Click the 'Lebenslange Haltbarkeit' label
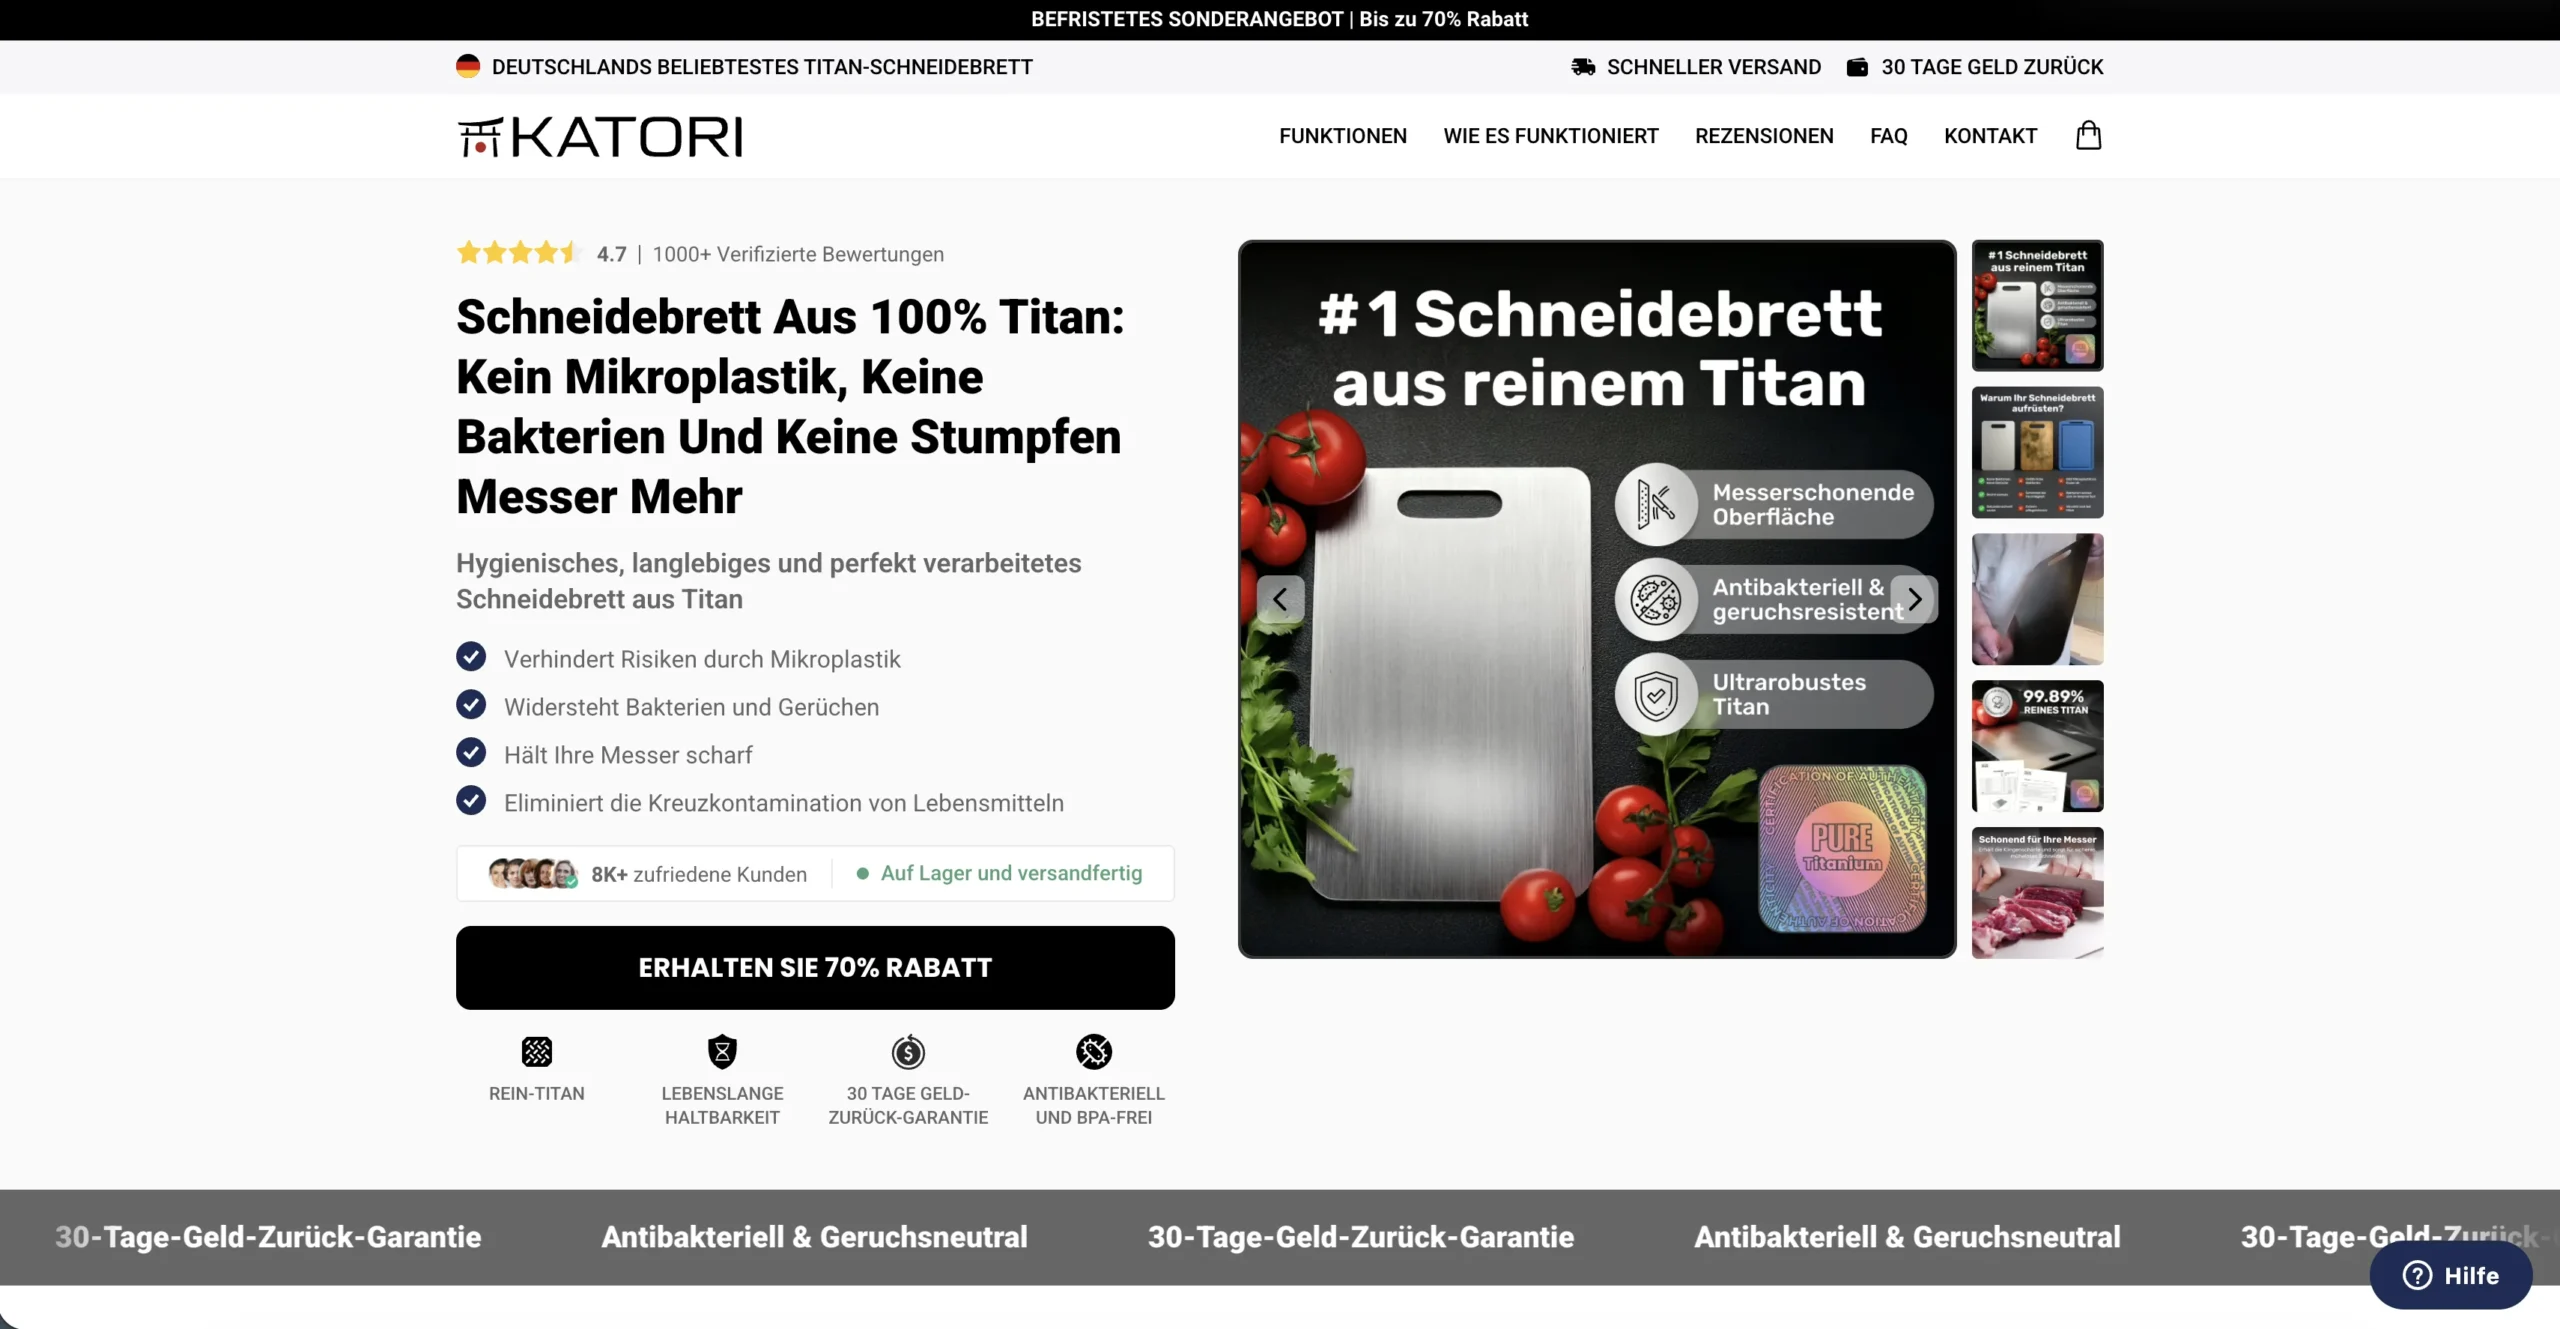This screenshot has width=2560, height=1329. (722, 1105)
